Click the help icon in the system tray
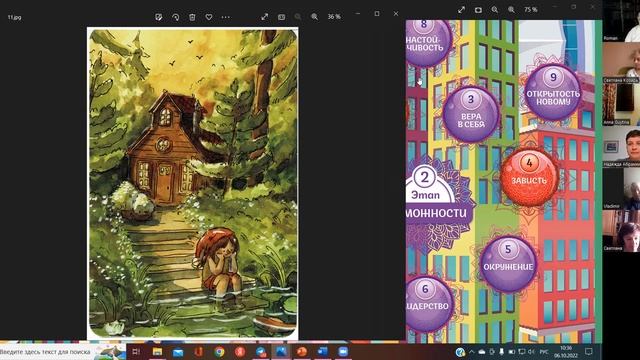This screenshot has width=640, height=360. (460, 351)
